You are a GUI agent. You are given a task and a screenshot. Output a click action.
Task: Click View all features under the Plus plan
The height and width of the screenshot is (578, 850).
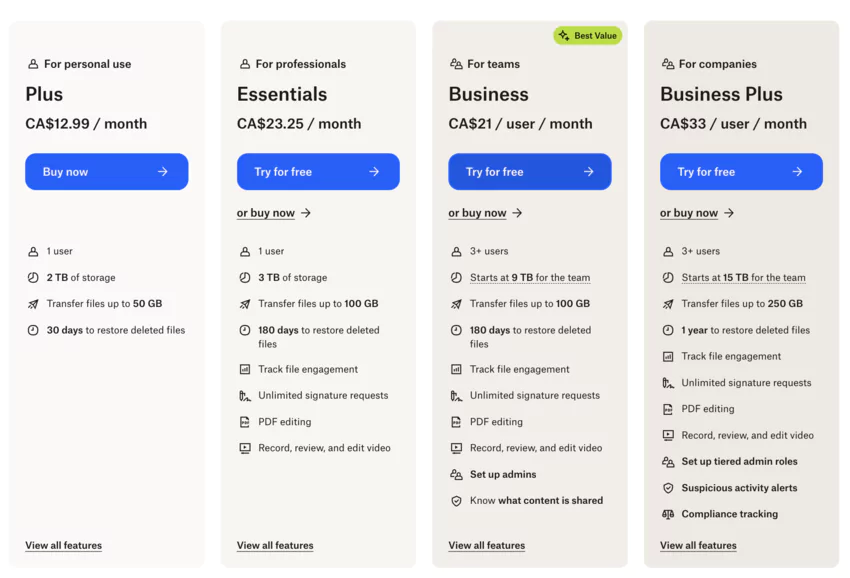click(x=63, y=545)
